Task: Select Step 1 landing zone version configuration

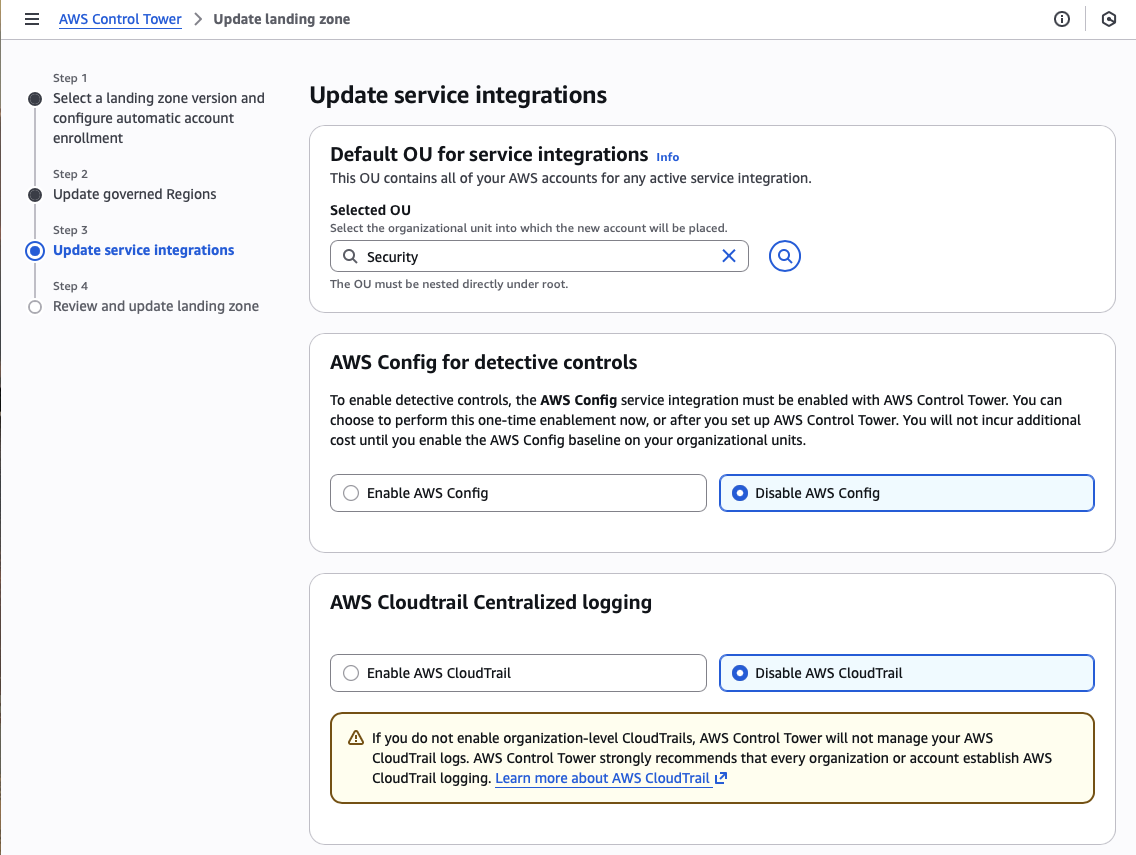Action: (159, 117)
